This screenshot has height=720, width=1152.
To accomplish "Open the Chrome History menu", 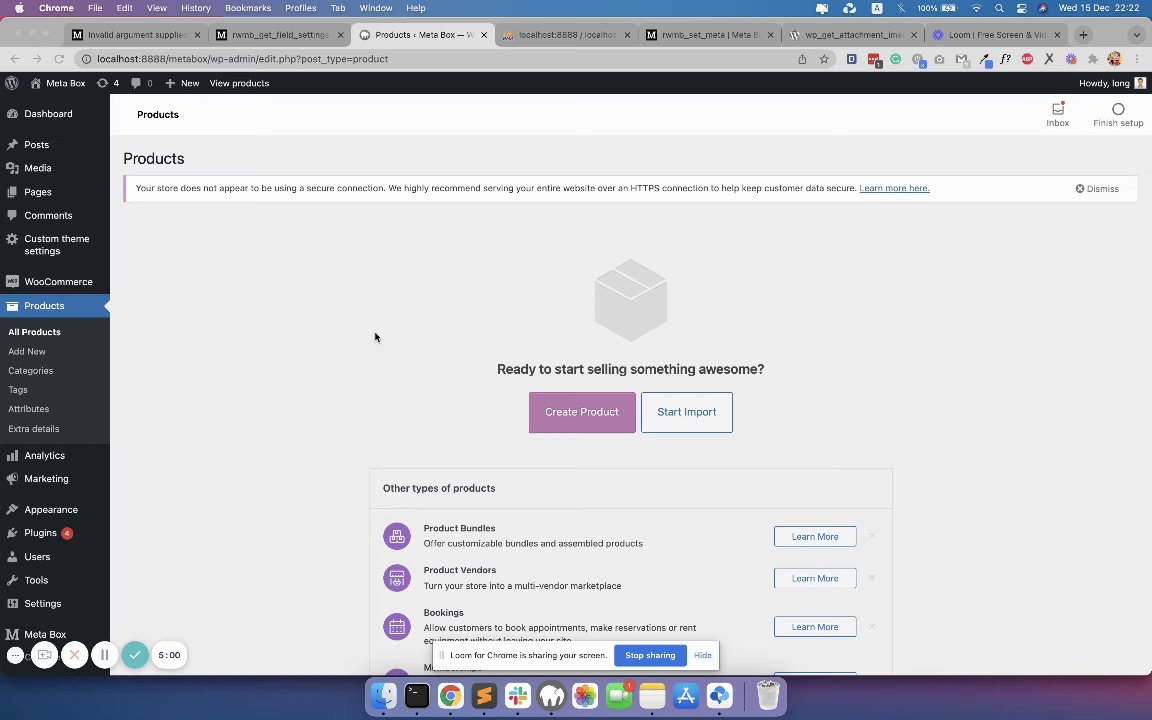I will tap(195, 8).
